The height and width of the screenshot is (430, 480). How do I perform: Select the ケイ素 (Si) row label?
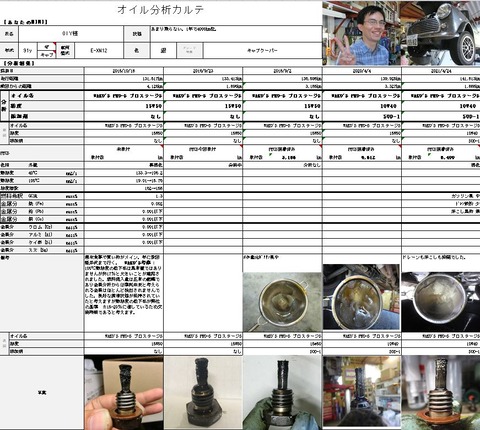click(42, 242)
